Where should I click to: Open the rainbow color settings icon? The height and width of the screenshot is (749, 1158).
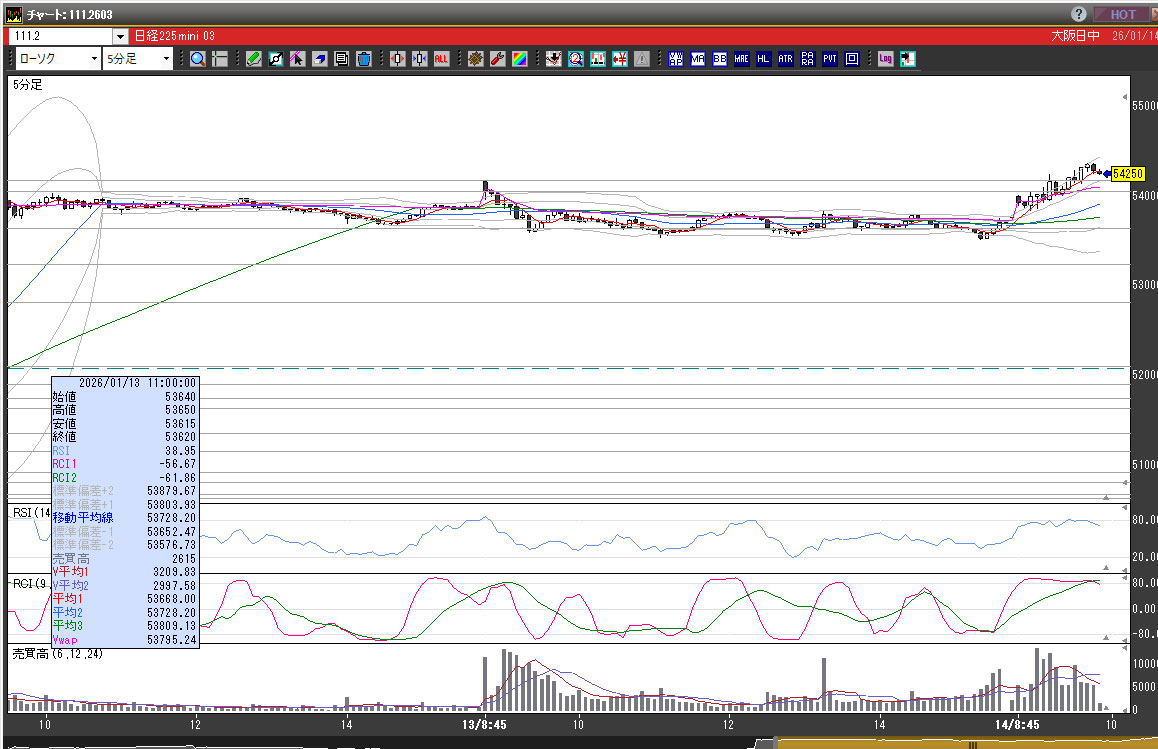point(519,59)
